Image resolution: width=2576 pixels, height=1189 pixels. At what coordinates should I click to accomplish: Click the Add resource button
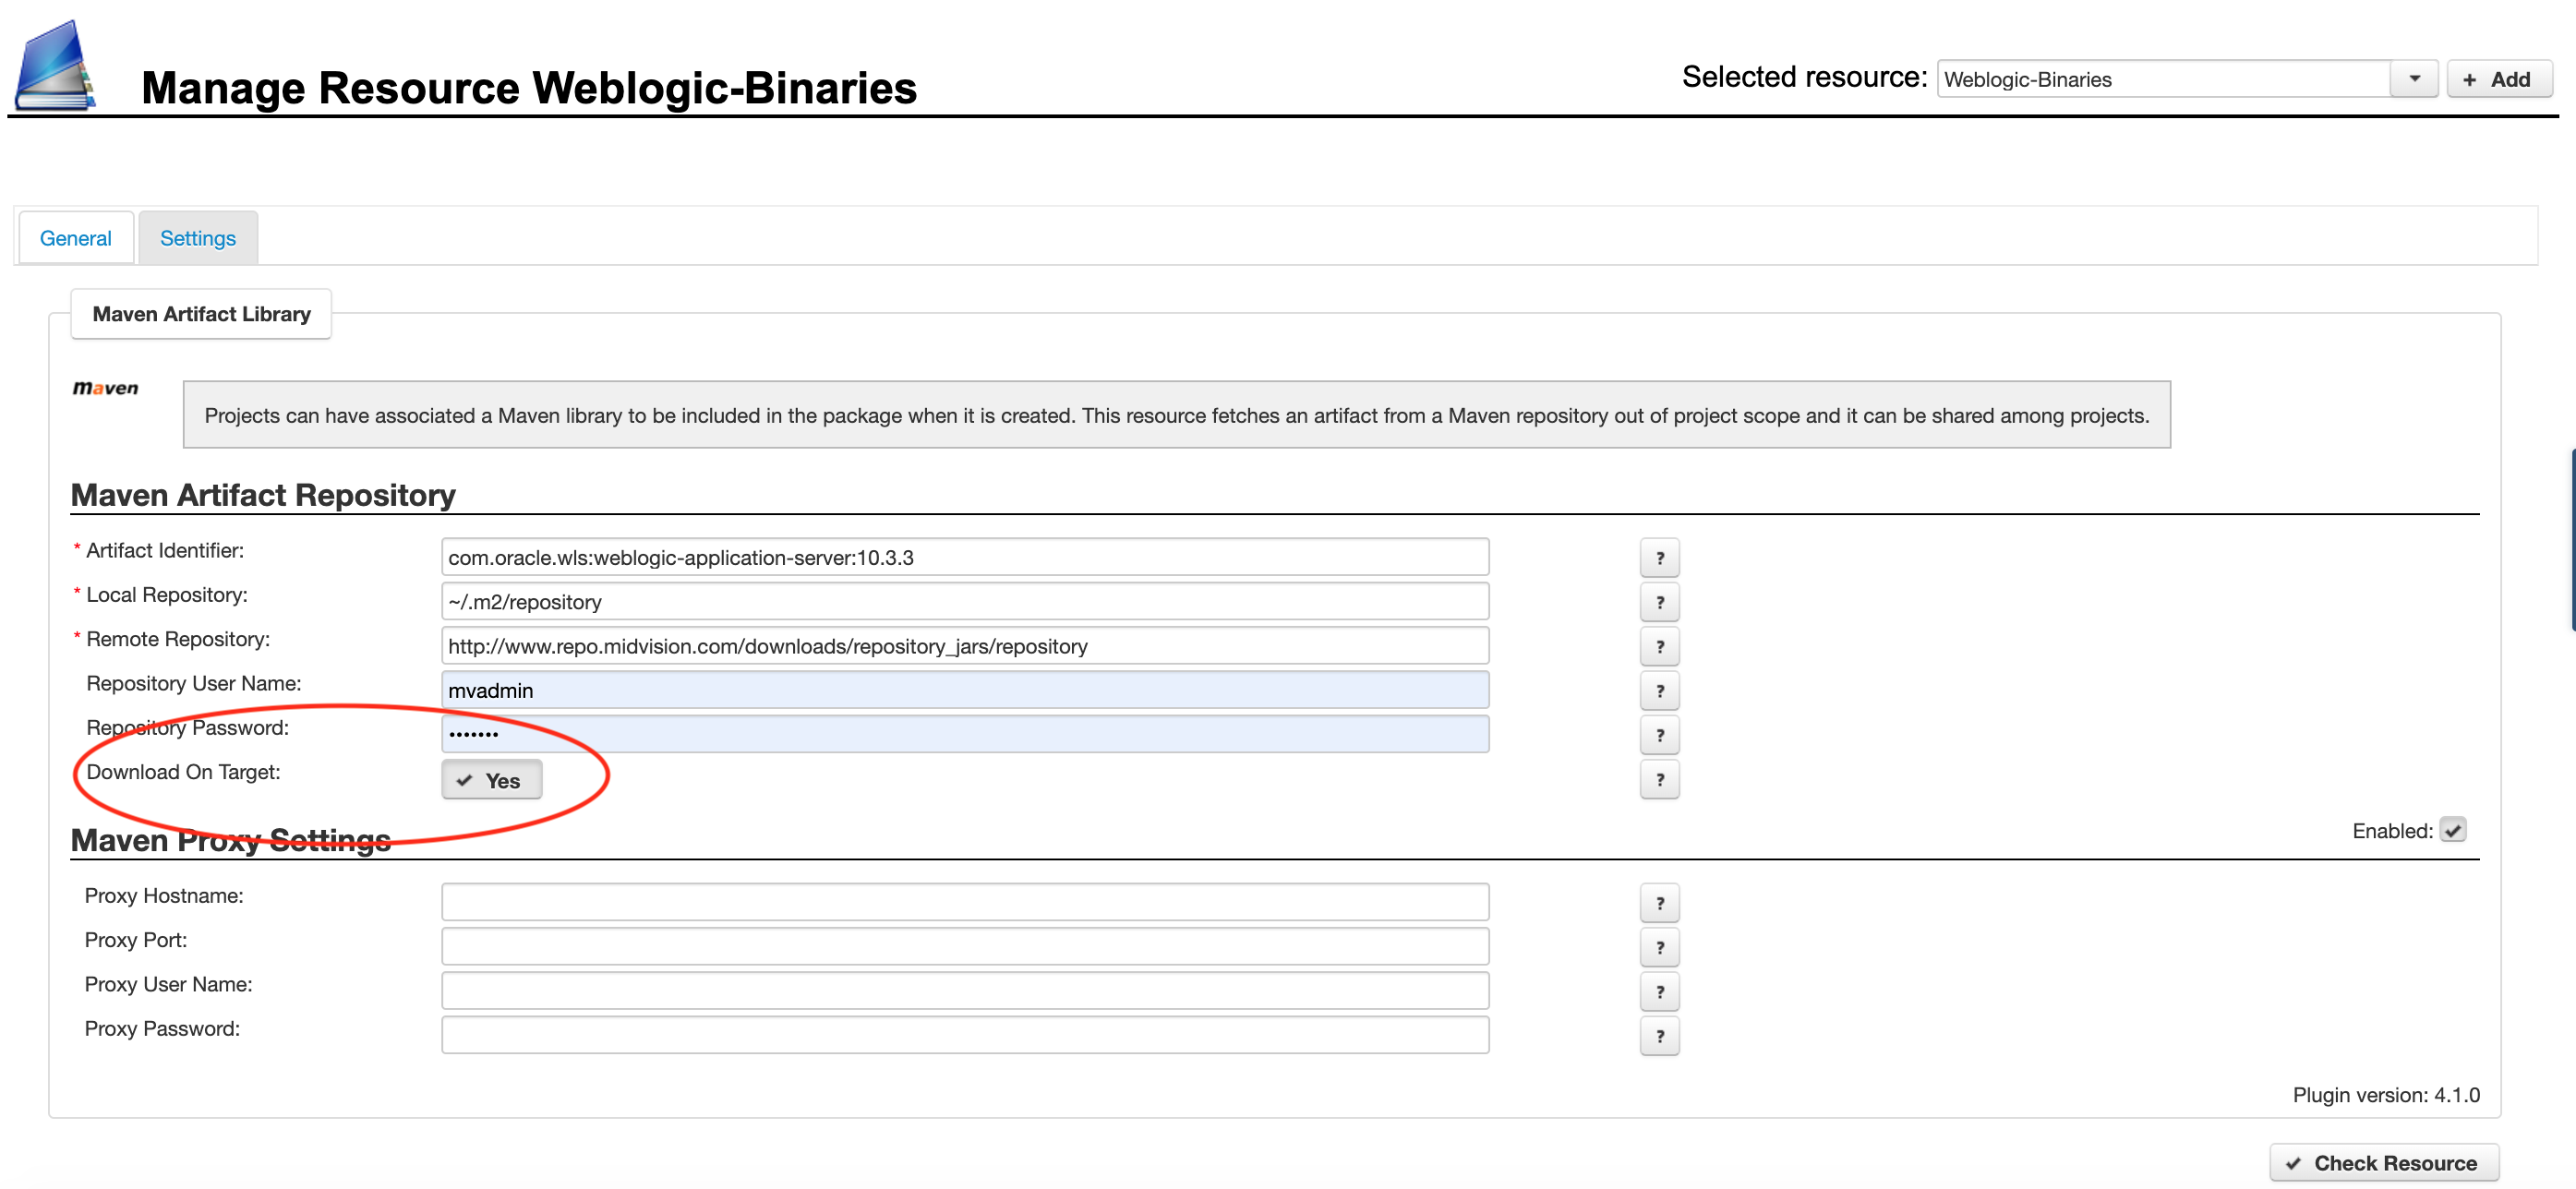click(2498, 79)
